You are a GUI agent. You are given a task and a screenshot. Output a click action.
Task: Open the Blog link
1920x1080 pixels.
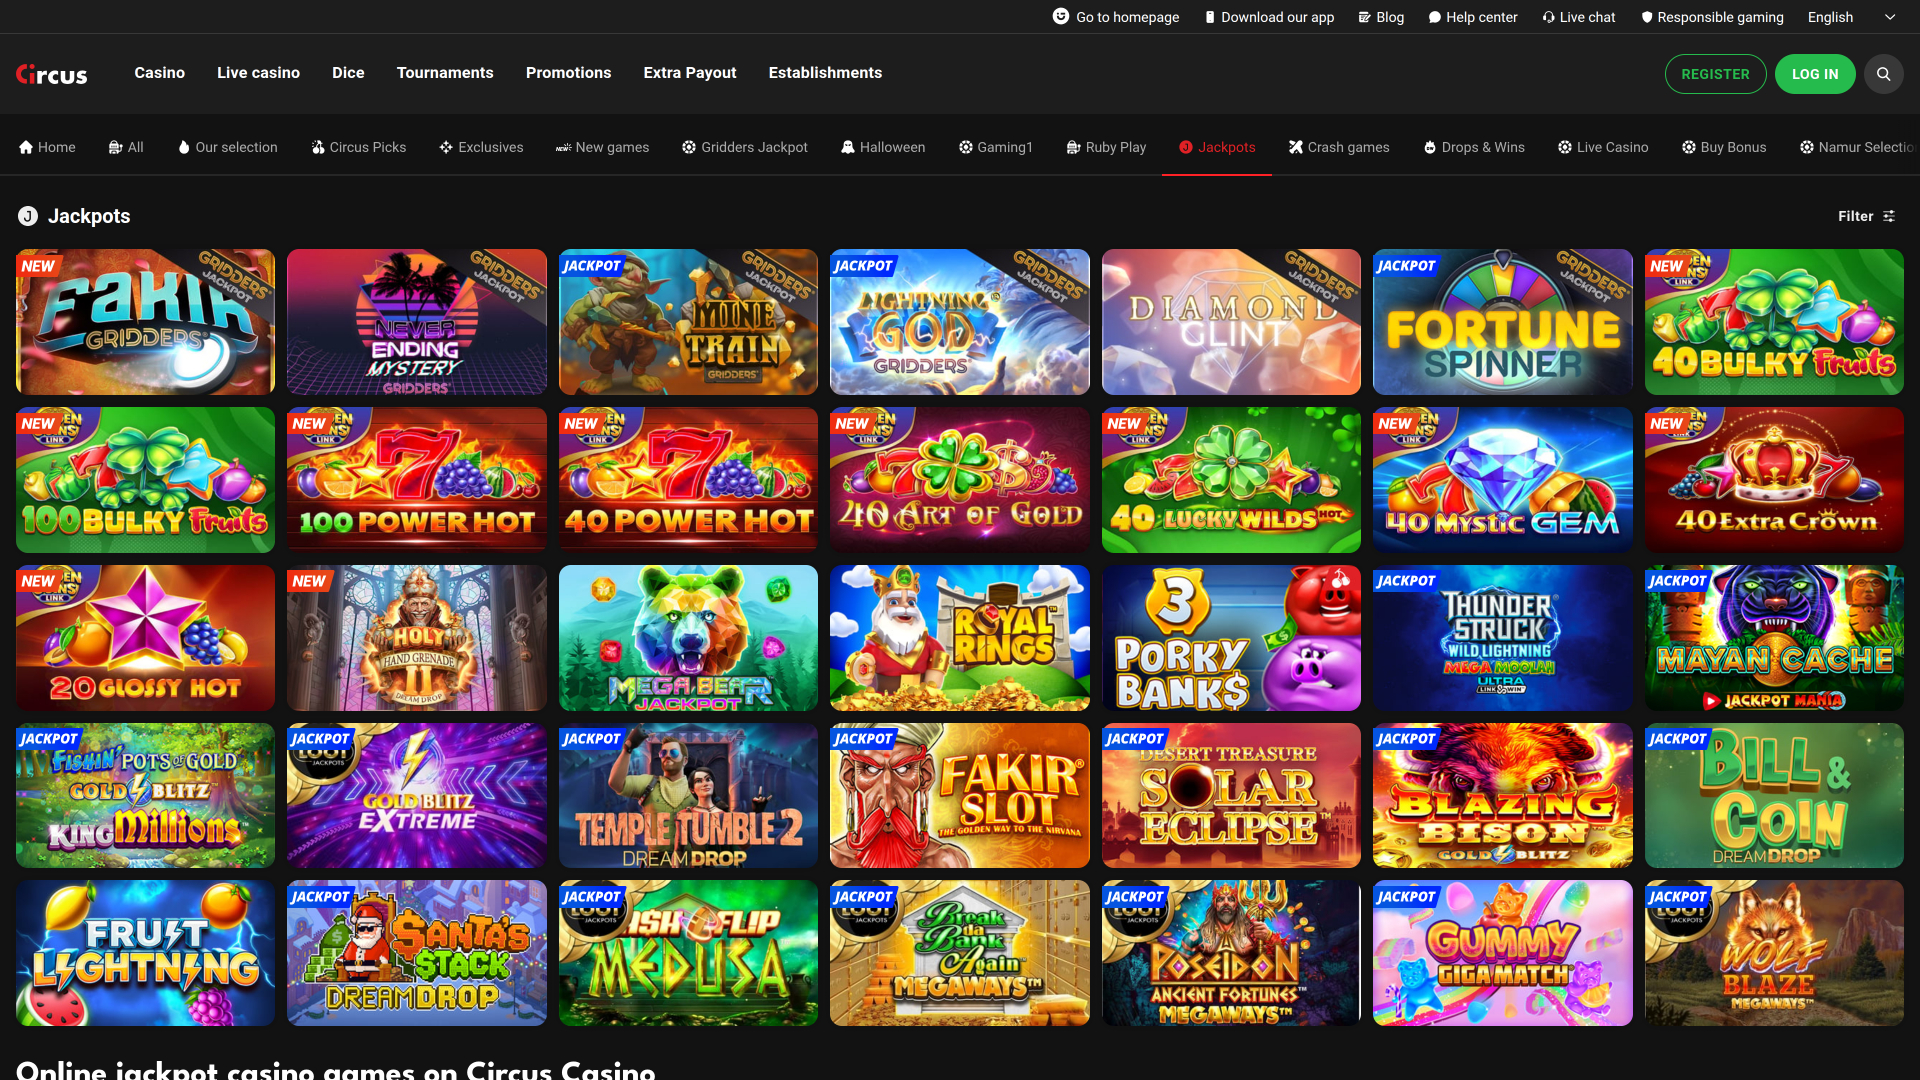[x=1382, y=17]
